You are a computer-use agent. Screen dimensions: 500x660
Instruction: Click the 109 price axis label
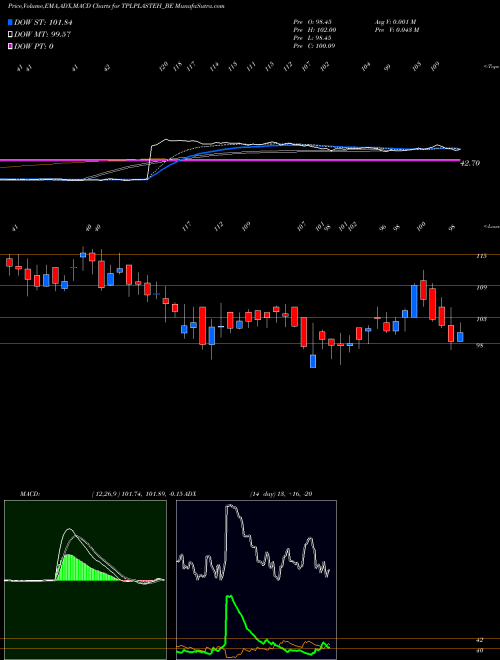(481, 287)
